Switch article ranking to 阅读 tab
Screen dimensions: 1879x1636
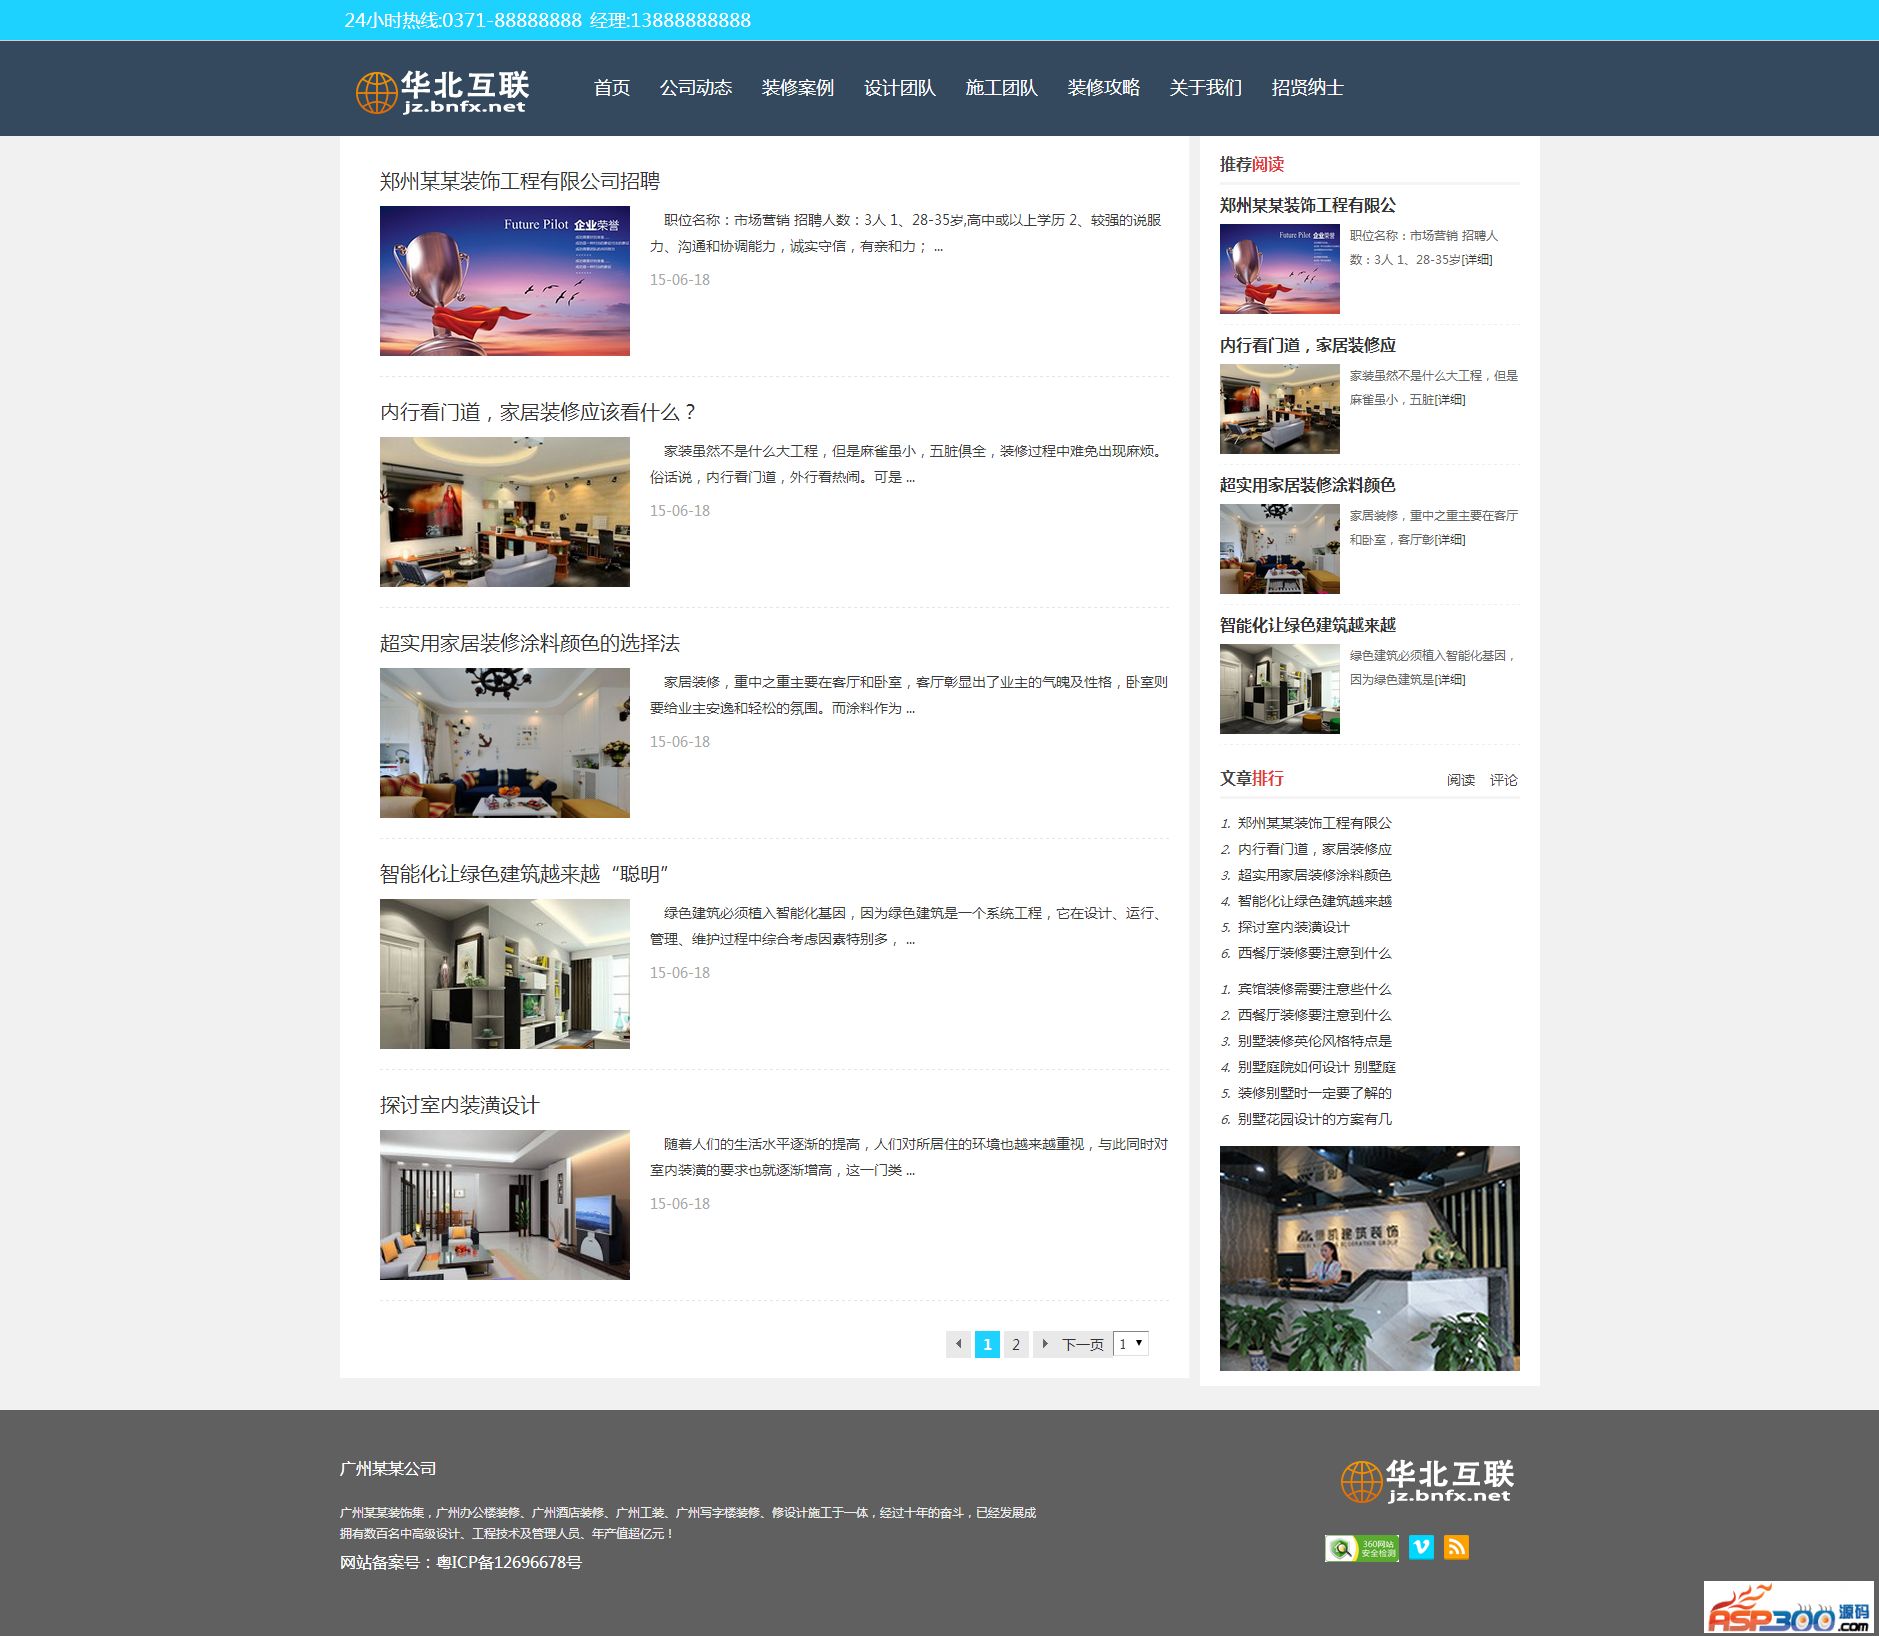(x=1460, y=780)
